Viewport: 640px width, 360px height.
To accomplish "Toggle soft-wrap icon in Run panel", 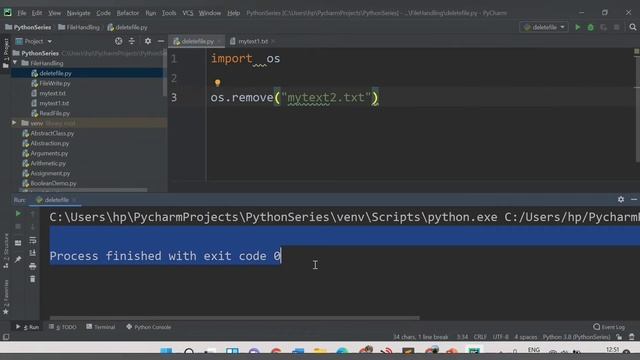I will [x=33, y=240].
